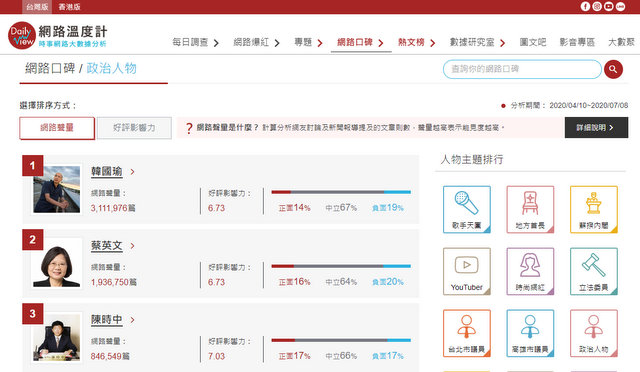The width and height of the screenshot is (640, 372).
Task: Expand arrow next to 數據研究室
Action: tap(502, 43)
